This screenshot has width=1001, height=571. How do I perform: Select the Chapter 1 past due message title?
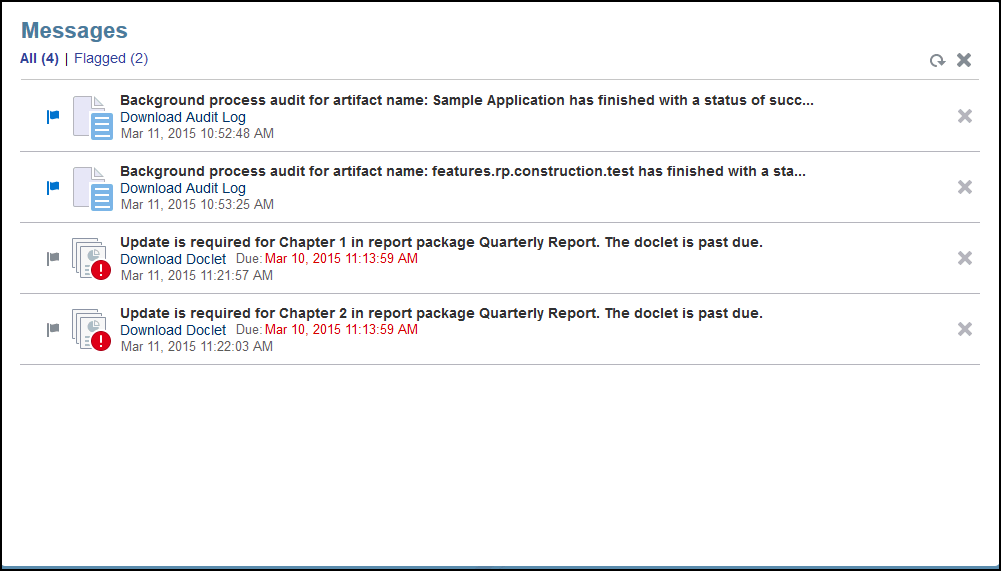tap(441, 242)
